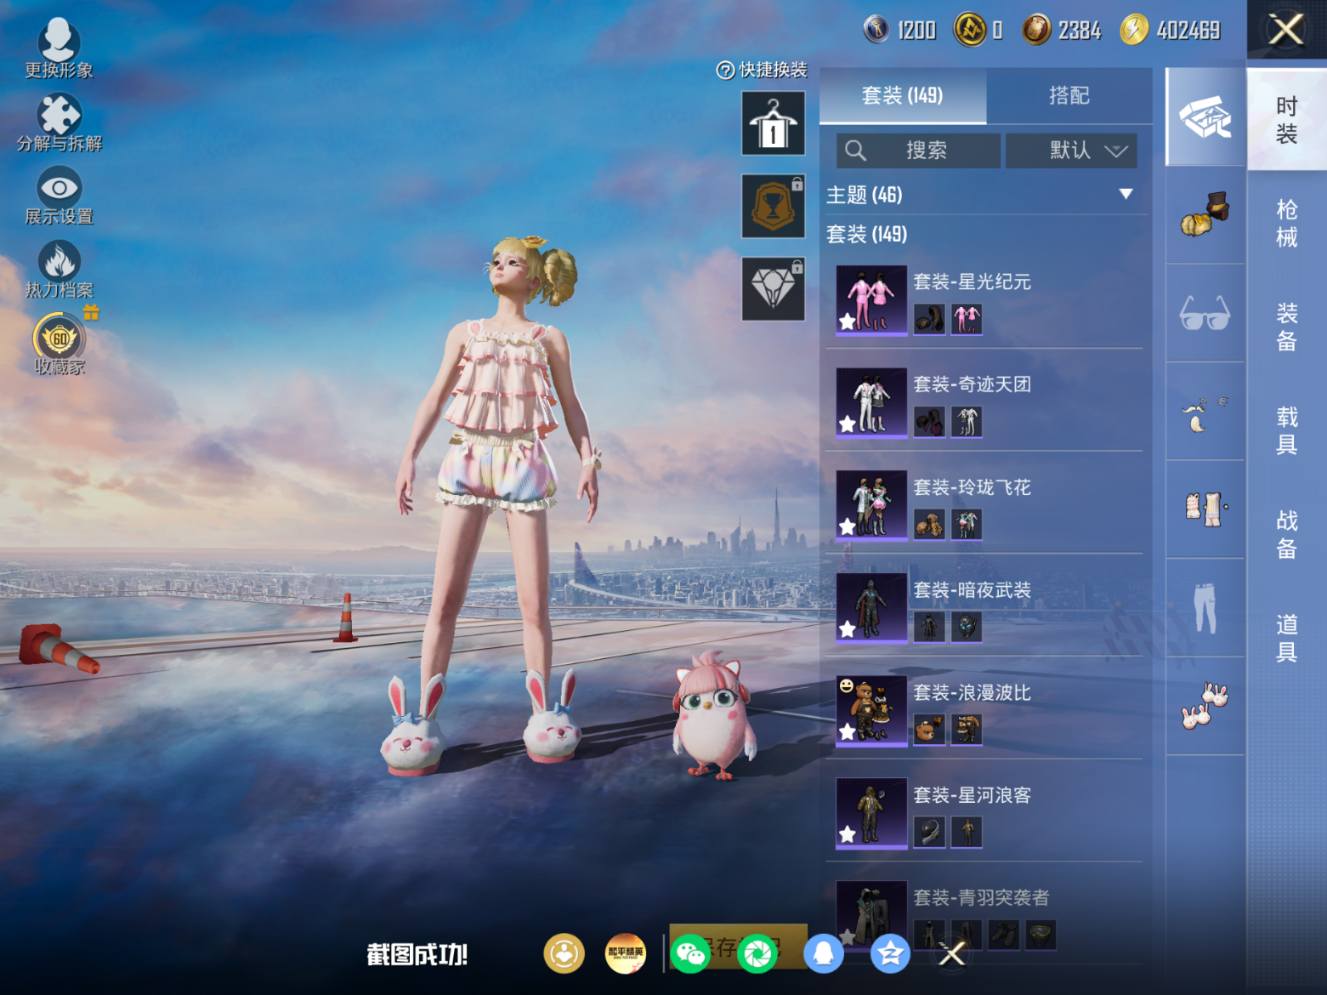The image size is (1327, 995).
Task: Share to the gold community circle icon
Action: click(x=564, y=954)
